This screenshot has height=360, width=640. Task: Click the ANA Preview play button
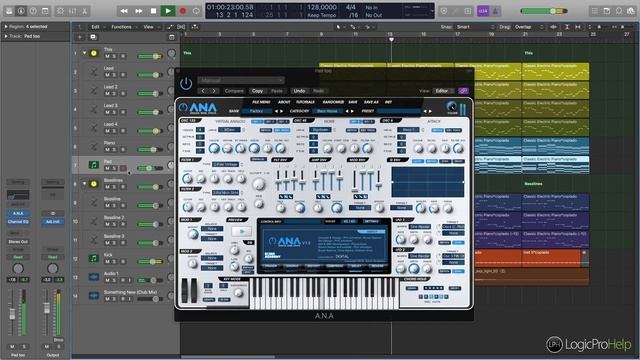coord(242,231)
